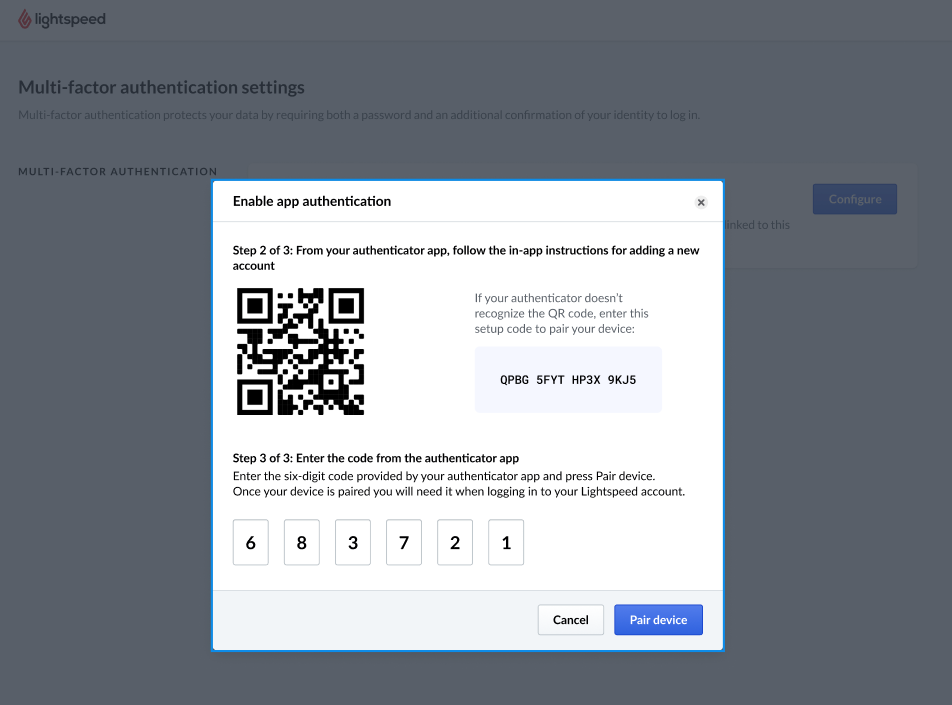The image size is (952, 705).
Task: Select the second code digit box containing 8
Action: (302, 542)
